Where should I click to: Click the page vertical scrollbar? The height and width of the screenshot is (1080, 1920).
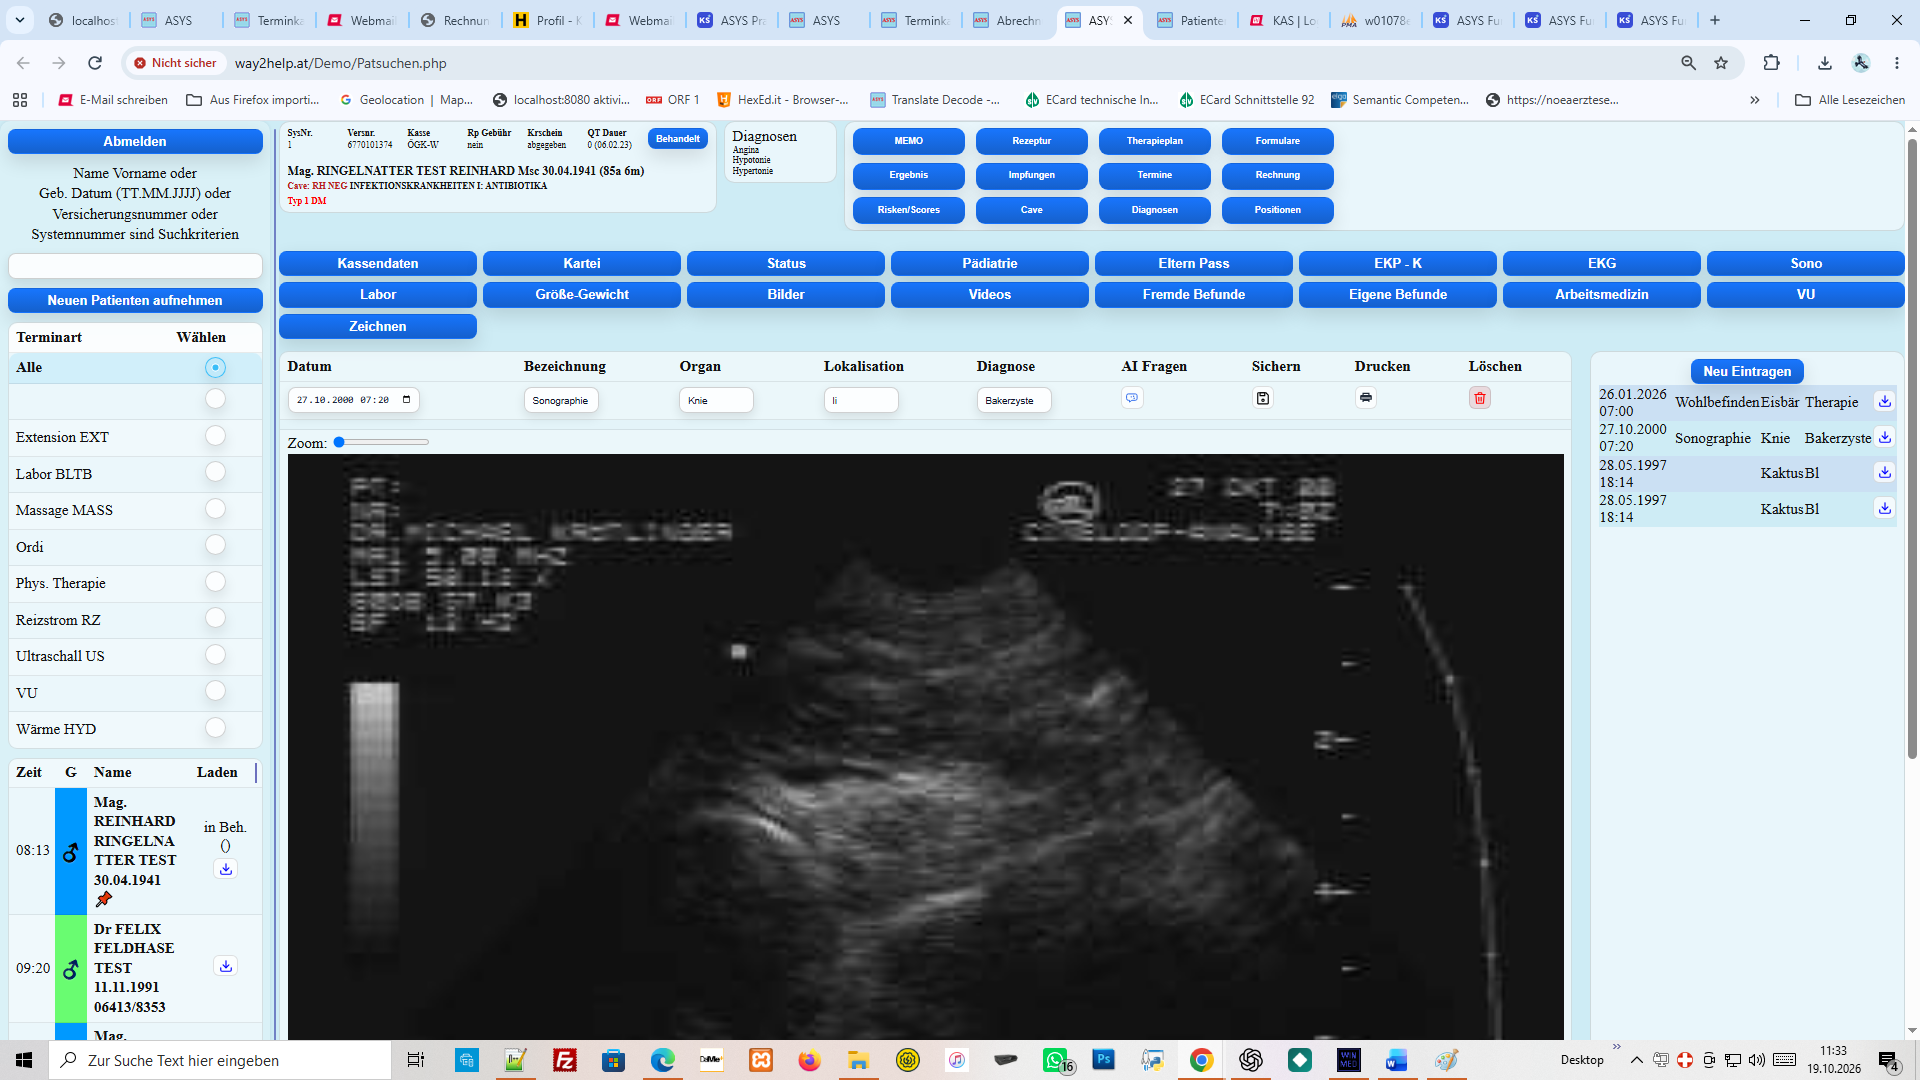click(x=1912, y=450)
